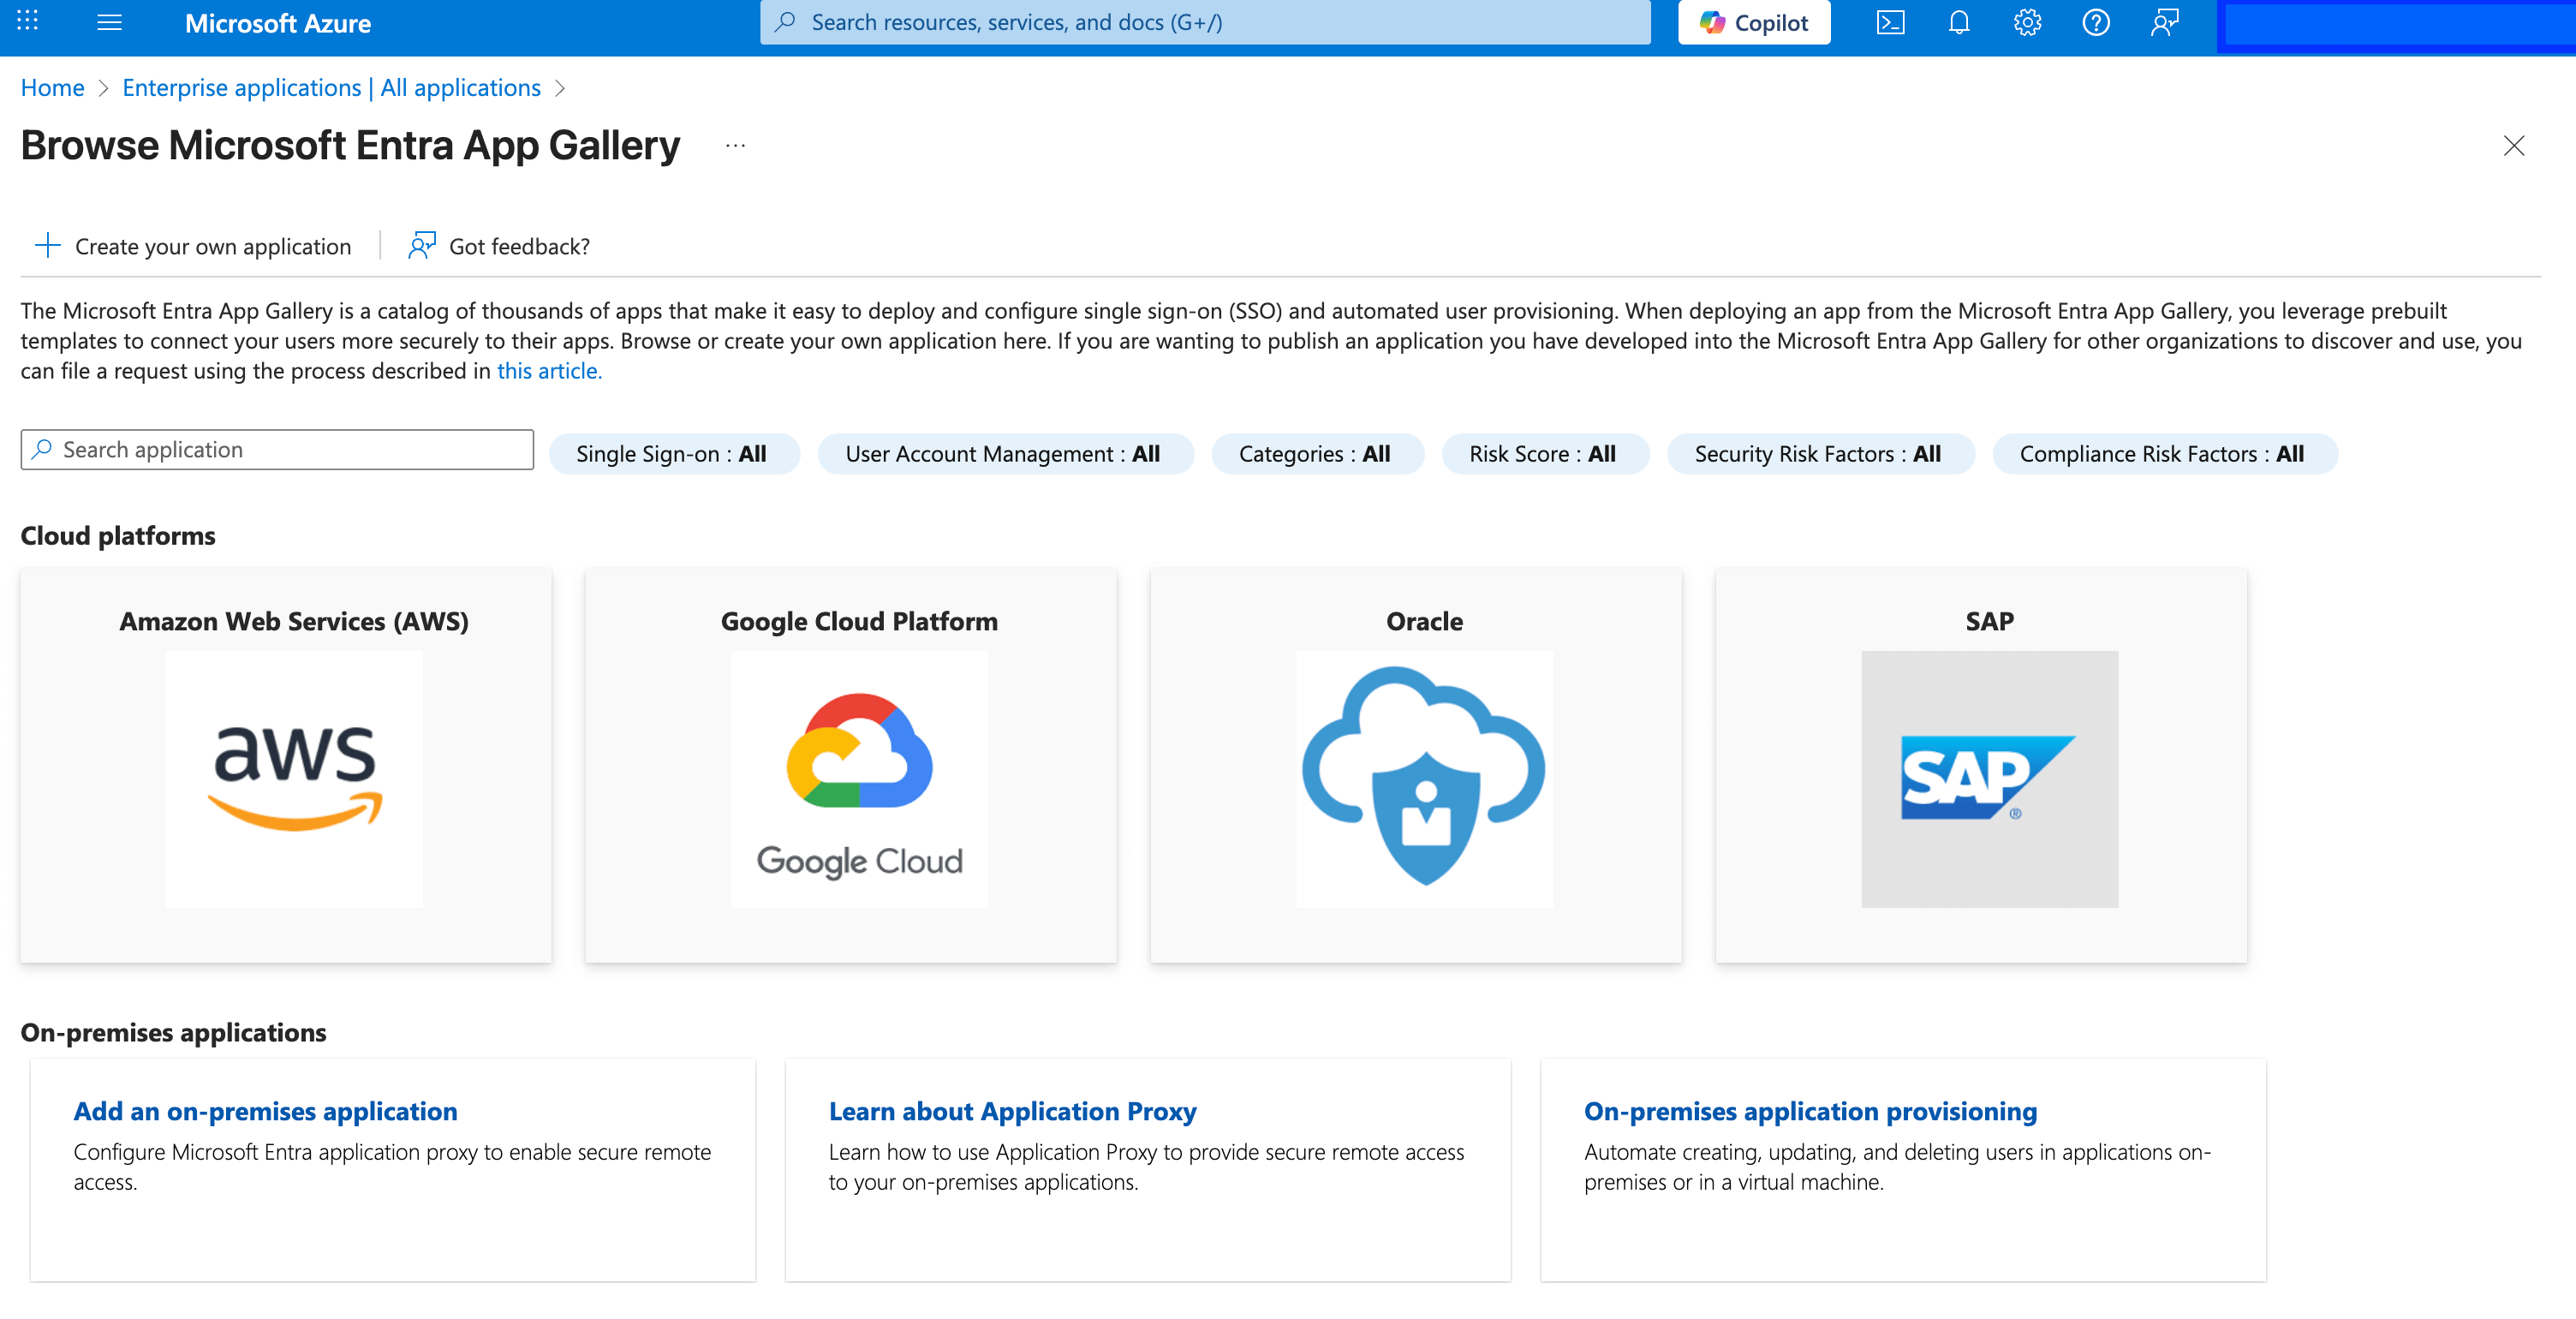Open the 'this article' link
Screen dimensions: 2576x1319
(x=549, y=371)
